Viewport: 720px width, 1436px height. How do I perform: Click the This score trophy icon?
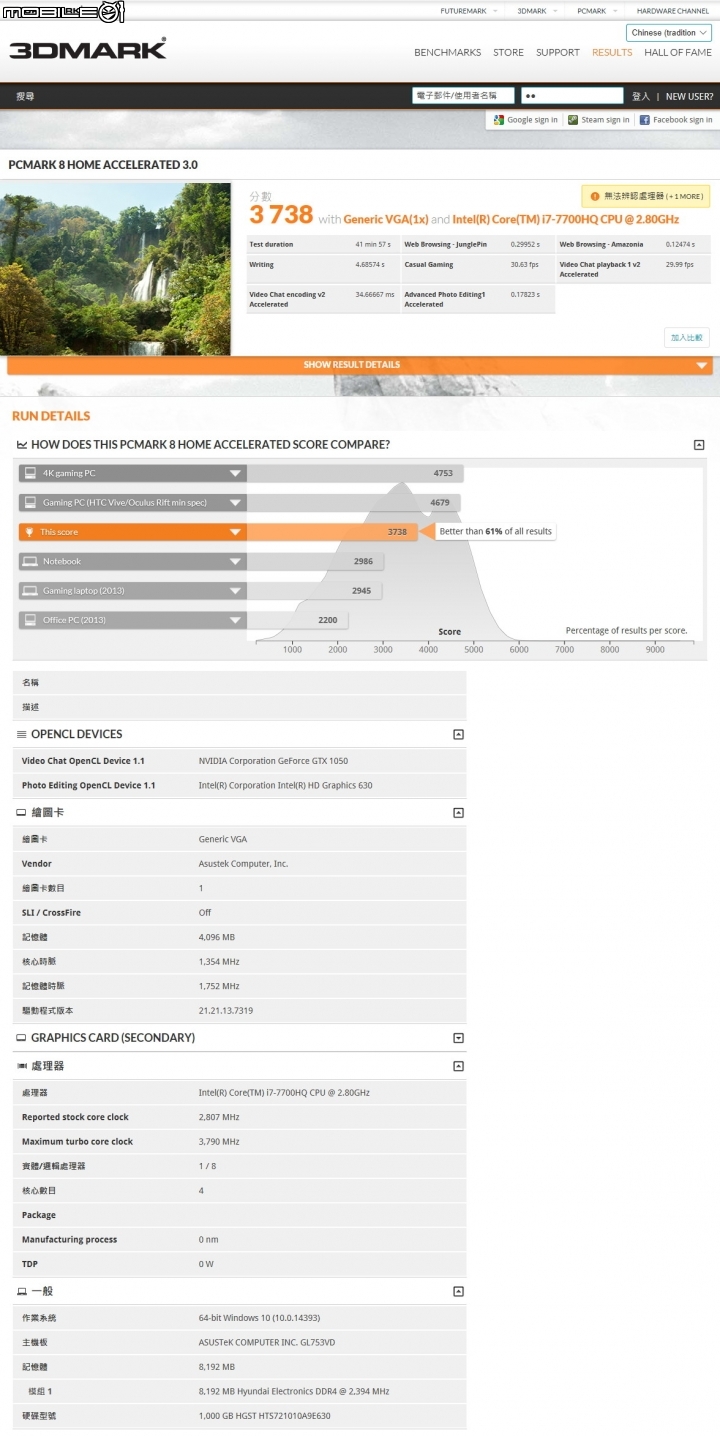point(29,532)
